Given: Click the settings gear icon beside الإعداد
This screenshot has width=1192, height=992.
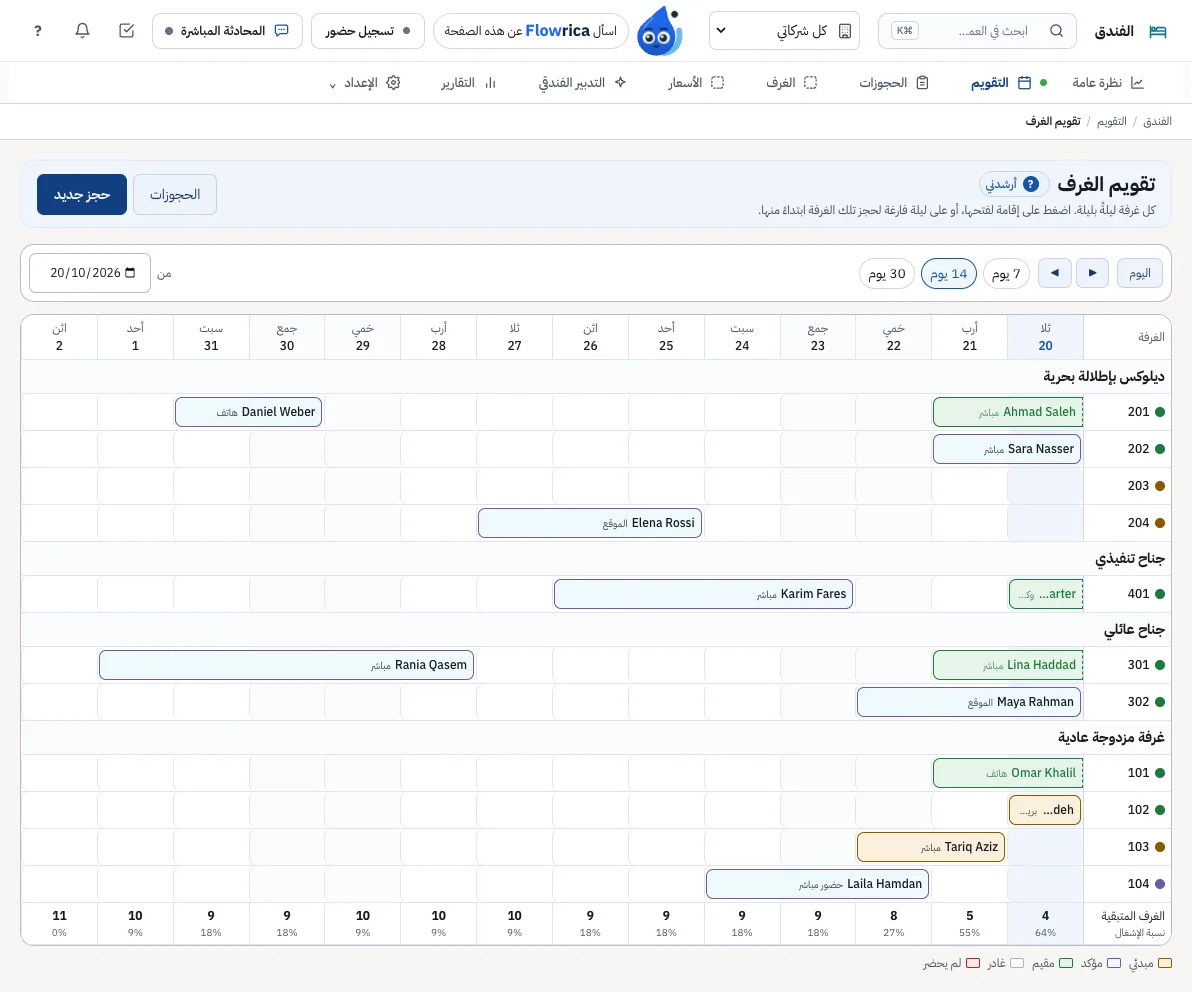Looking at the screenshot, I should pos(393,83).
